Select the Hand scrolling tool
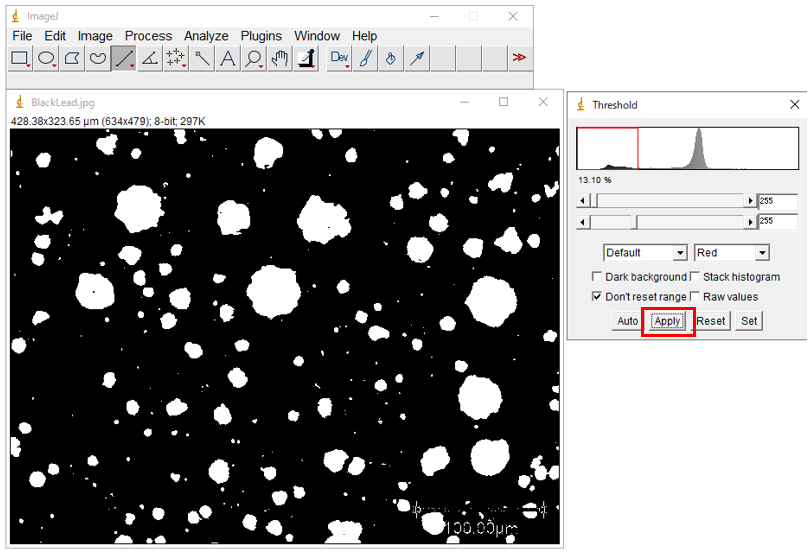The width and height of the screenshot is (810, 553). point(280,59)
